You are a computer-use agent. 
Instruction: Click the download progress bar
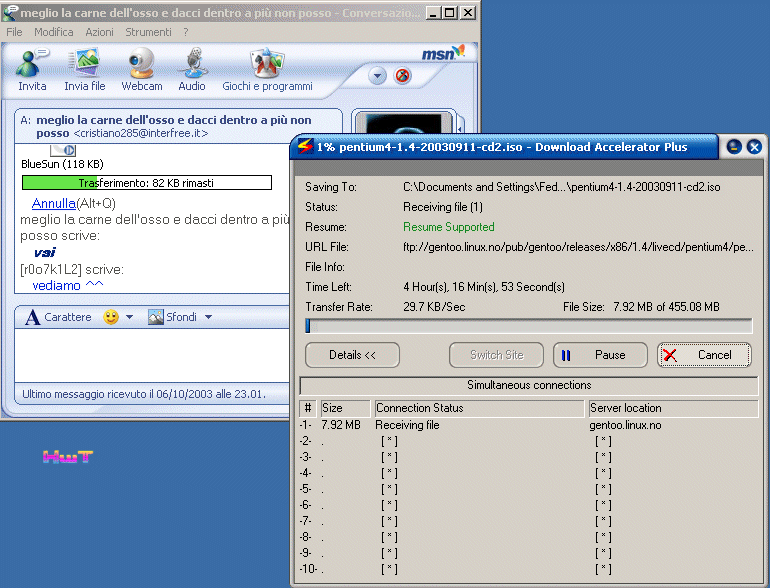[x=528, y=326]
